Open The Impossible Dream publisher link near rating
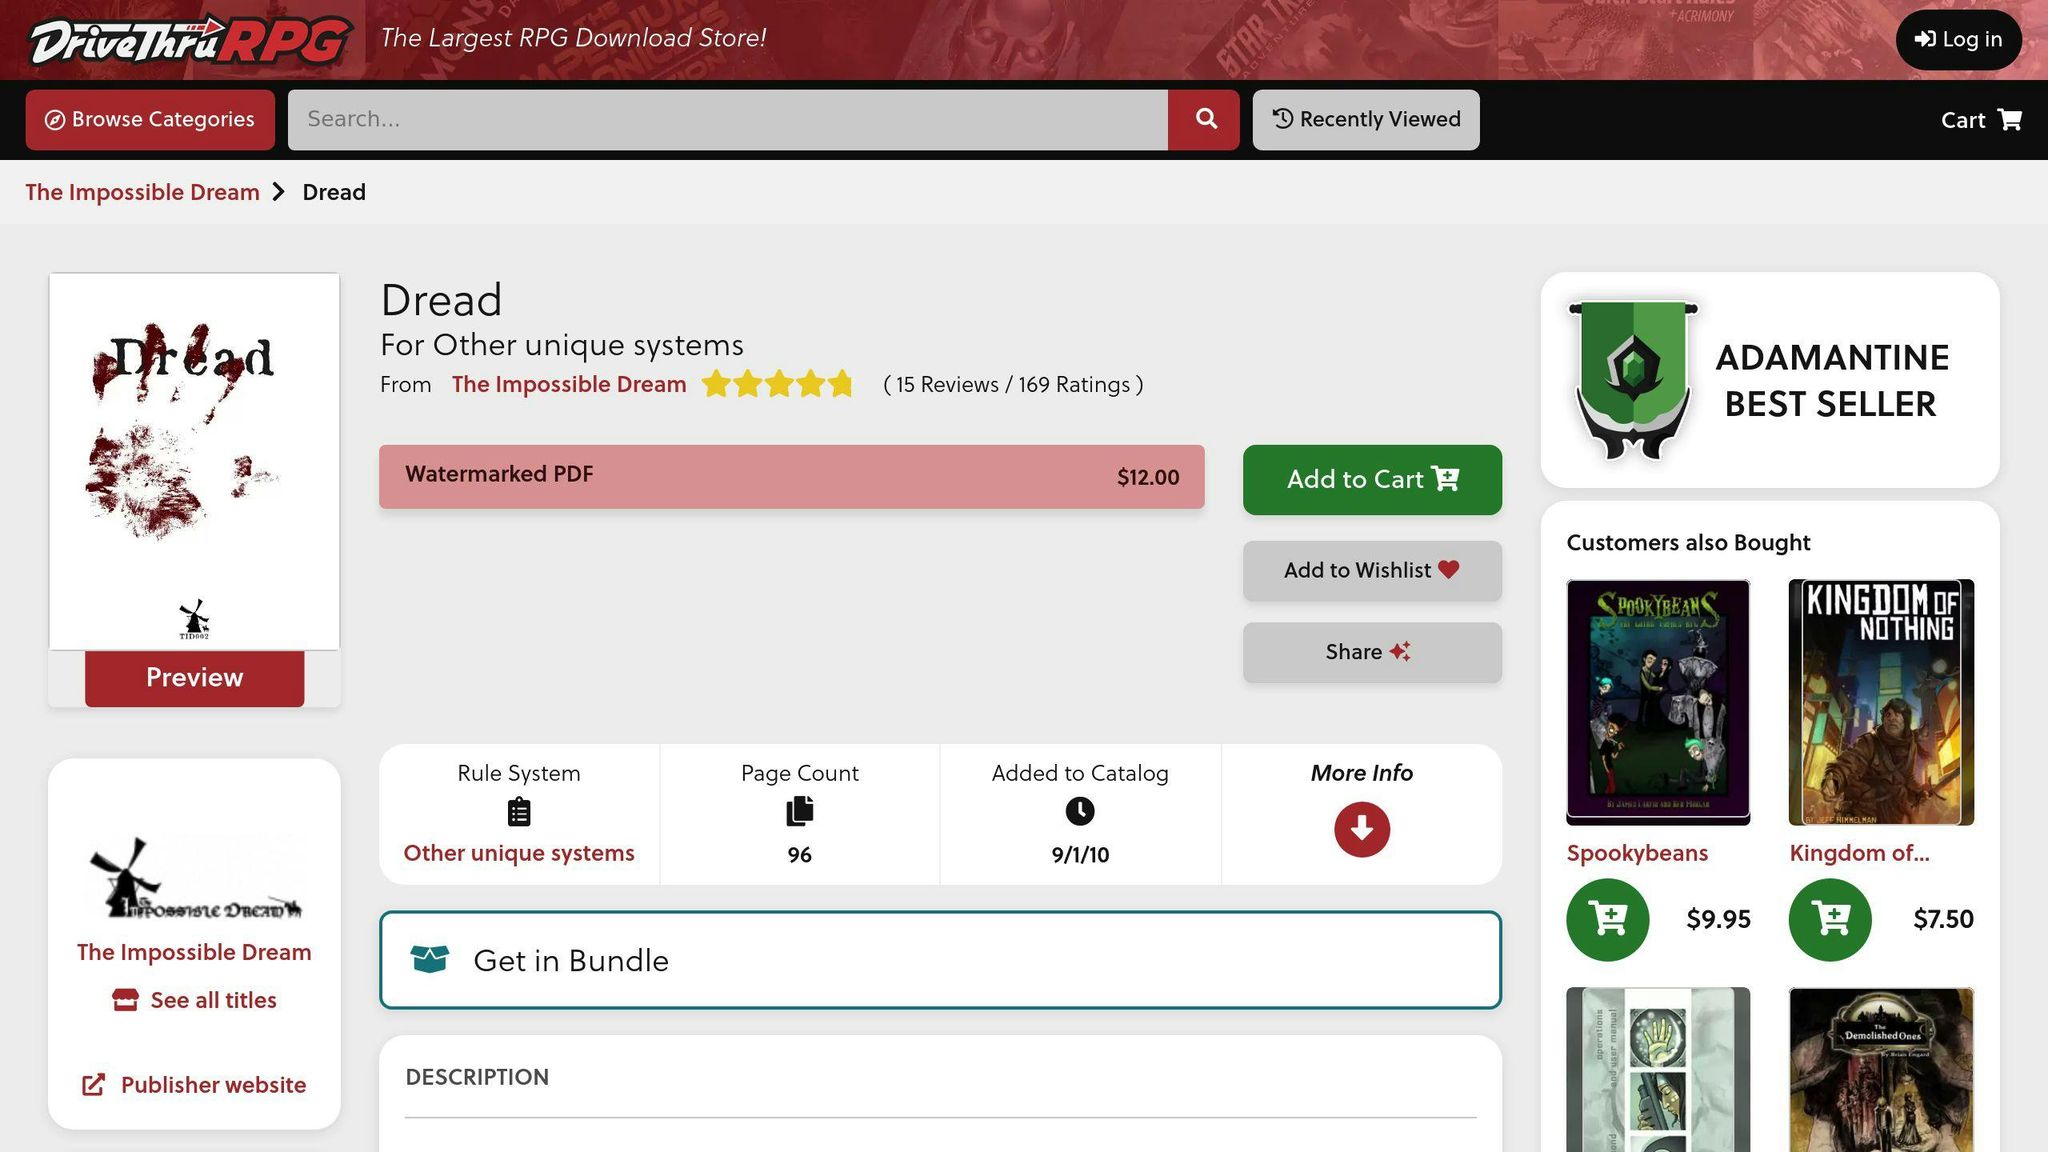2048x1152 pixels. 569,384
